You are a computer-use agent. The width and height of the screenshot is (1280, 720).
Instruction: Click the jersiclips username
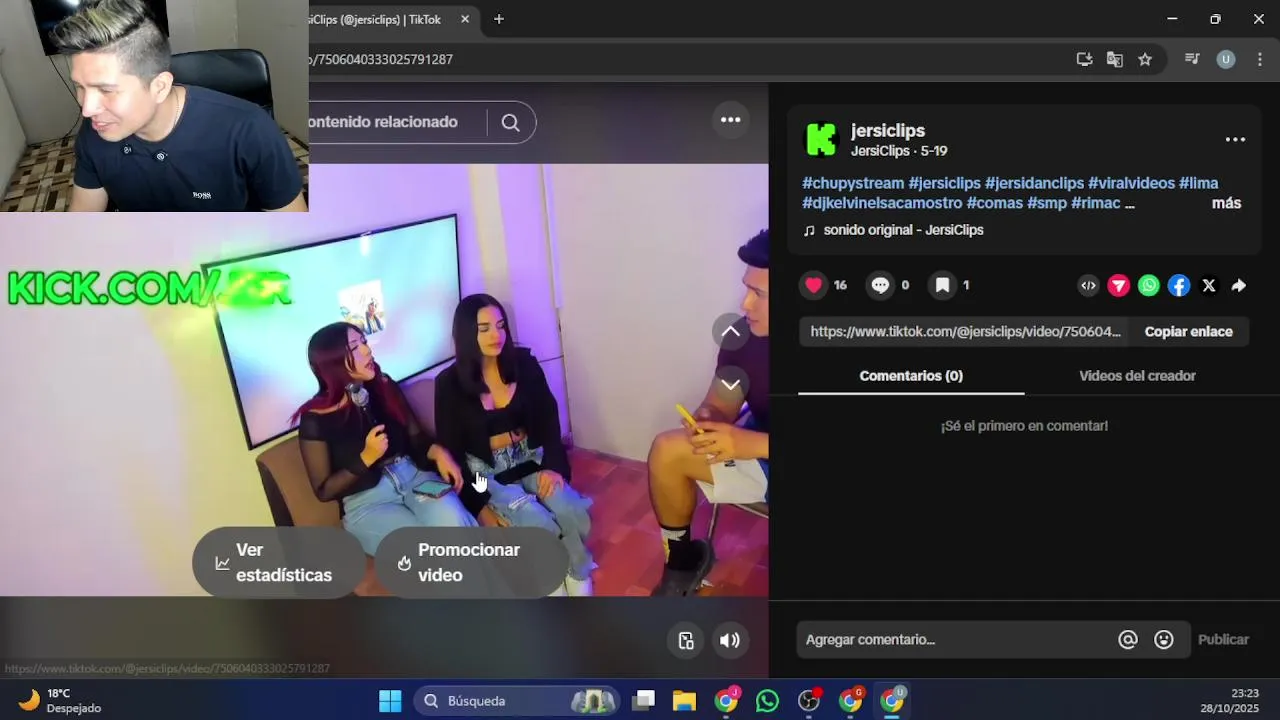pyautogui.click(x=888, y=131)
